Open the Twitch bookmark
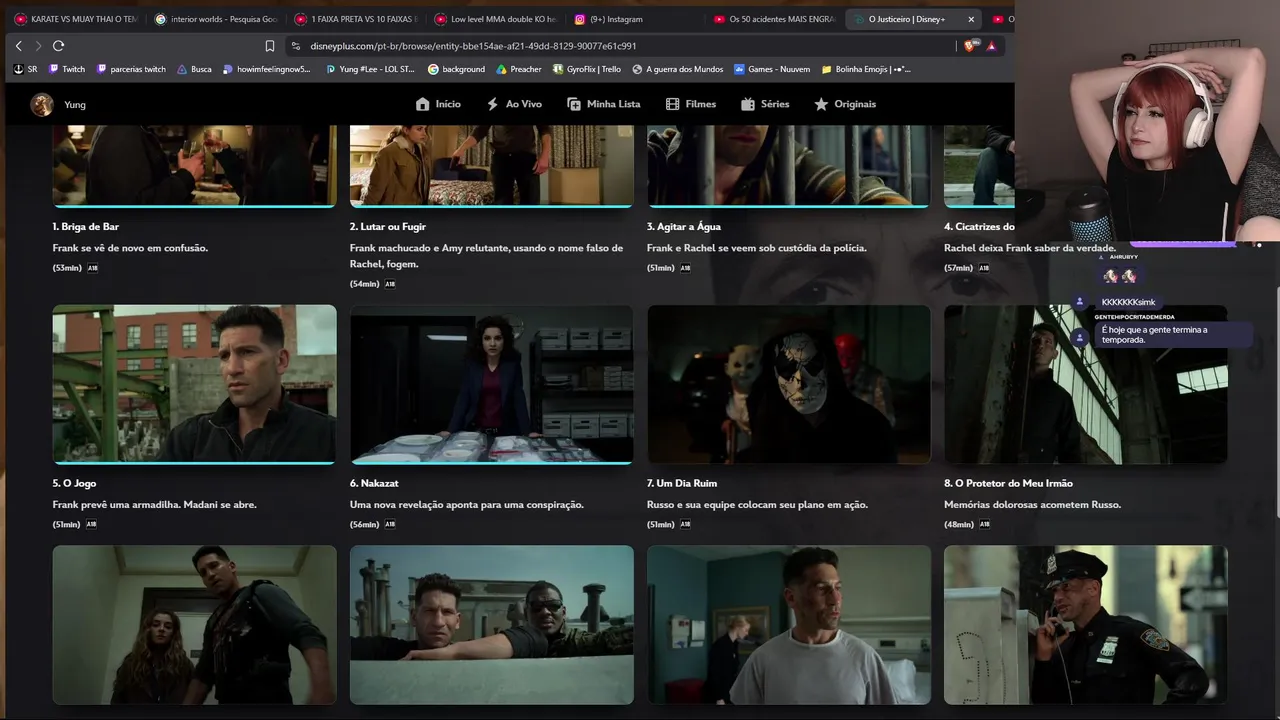 pyautogui.click(x=65, y=69)
